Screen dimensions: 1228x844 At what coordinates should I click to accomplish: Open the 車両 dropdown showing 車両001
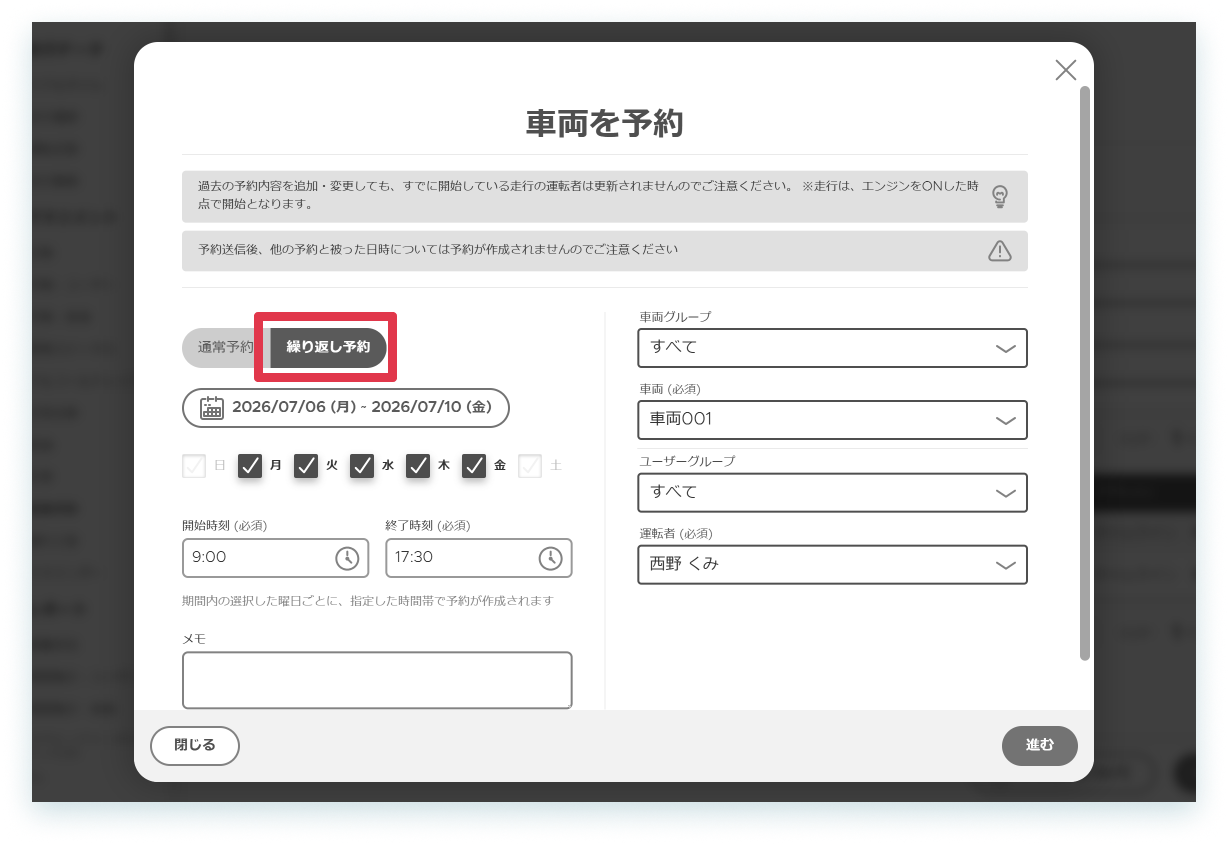[832, 420]
